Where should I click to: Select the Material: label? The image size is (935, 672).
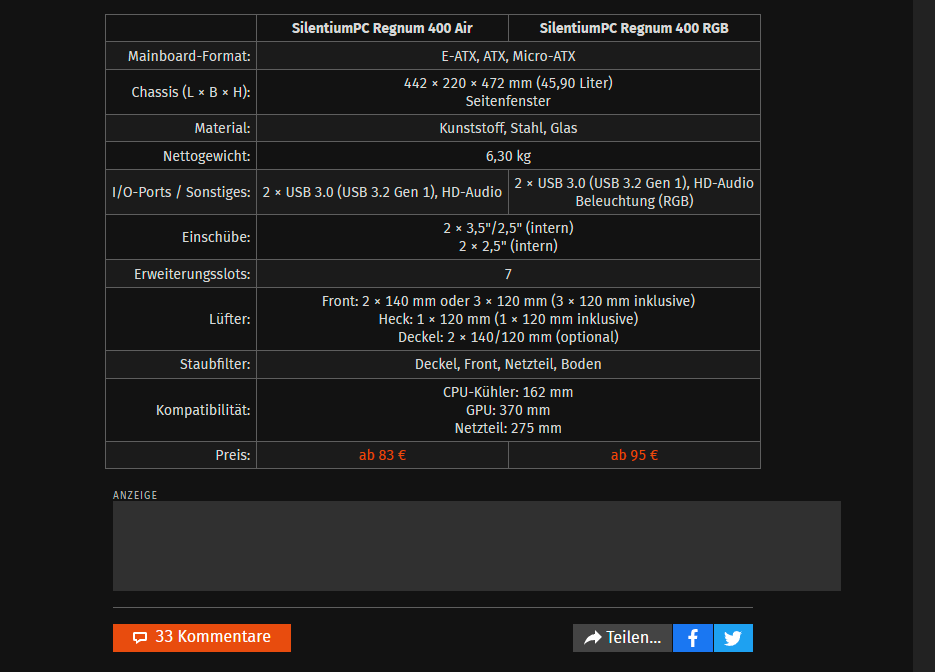[222, 128]
